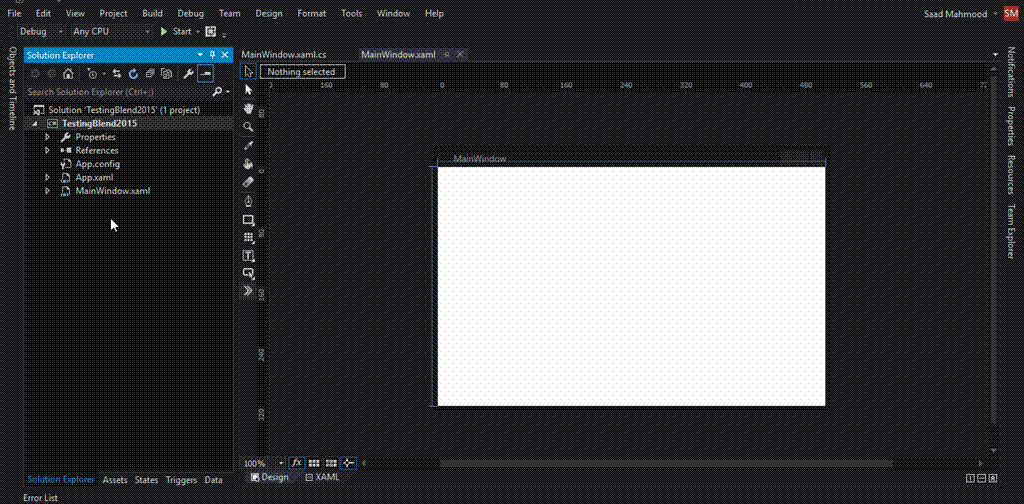
Task: Select the TextBlock text tool
Action: 248,255
